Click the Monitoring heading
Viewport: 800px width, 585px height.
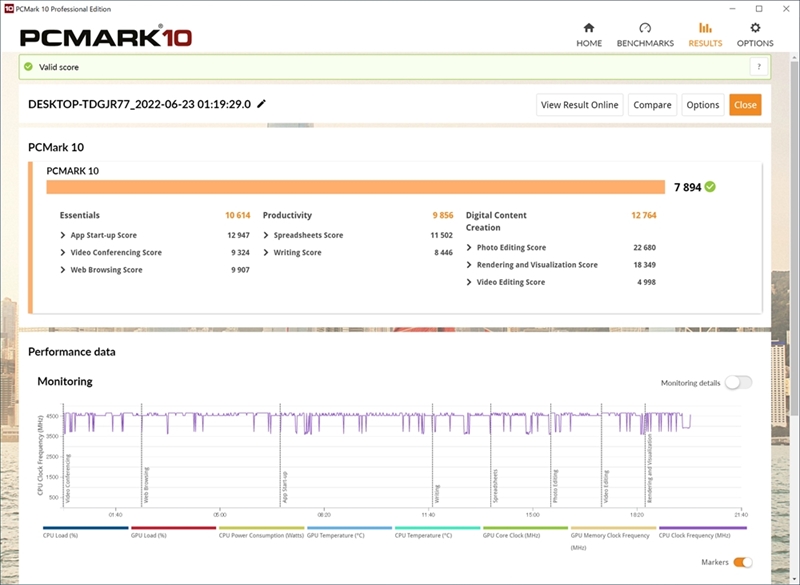pos(65,381)
